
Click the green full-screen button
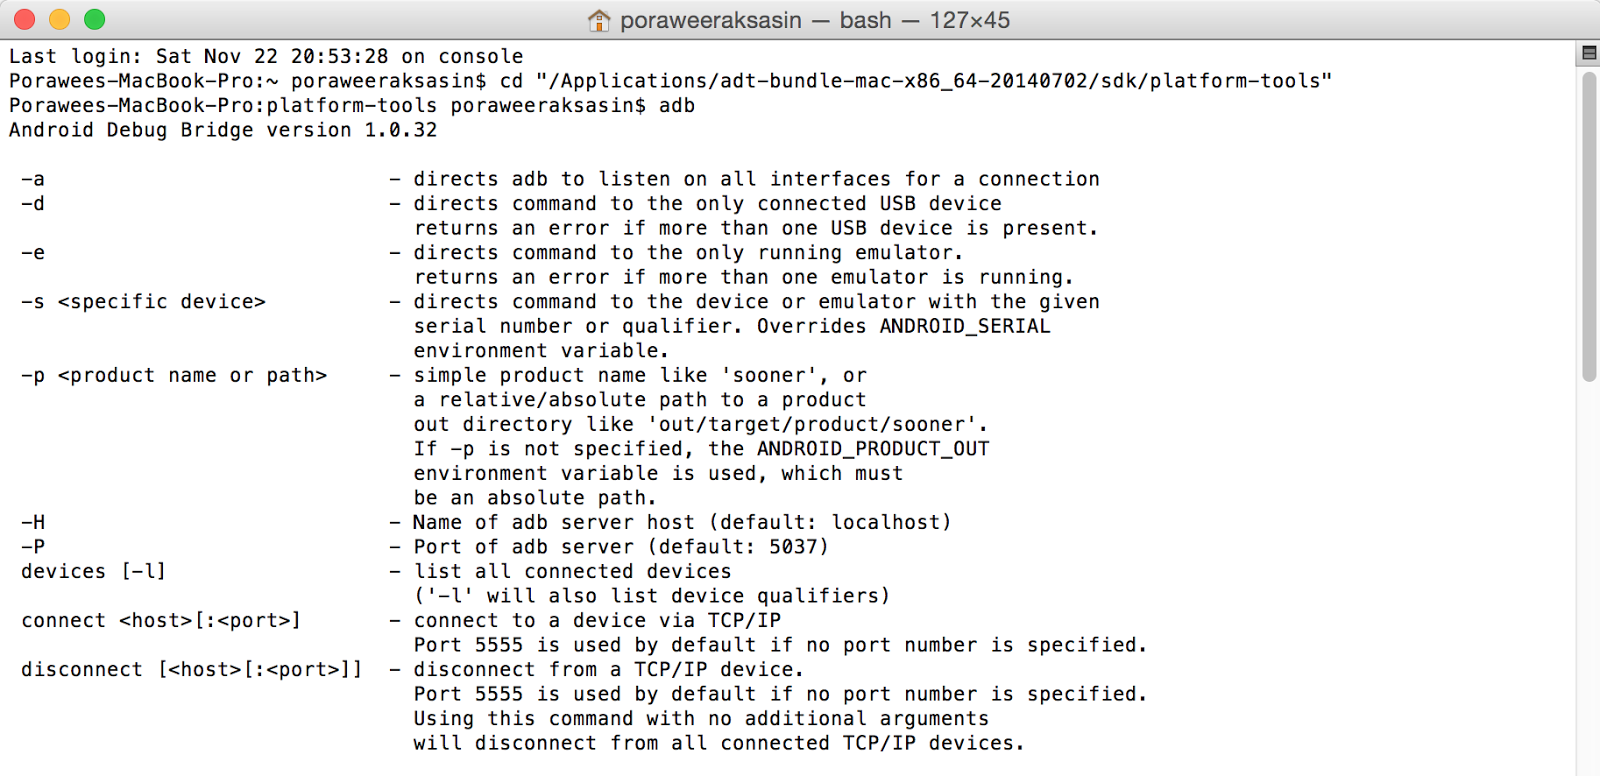tap(94, 19)
